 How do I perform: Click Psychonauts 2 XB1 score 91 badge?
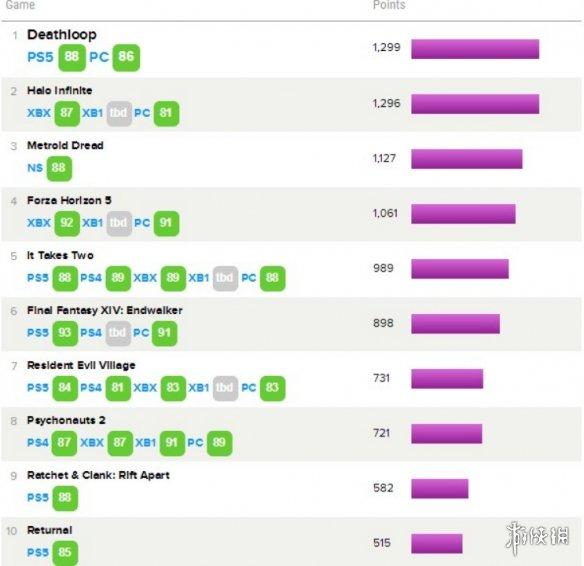(x=172, y=443)
